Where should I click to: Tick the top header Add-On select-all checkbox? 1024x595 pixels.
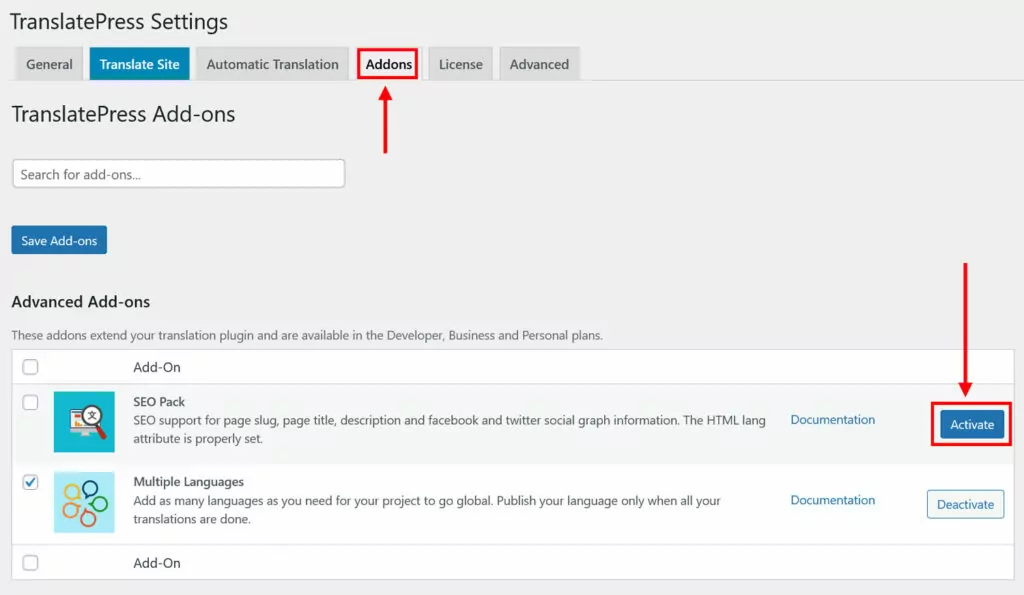click(x=30, y=366)
